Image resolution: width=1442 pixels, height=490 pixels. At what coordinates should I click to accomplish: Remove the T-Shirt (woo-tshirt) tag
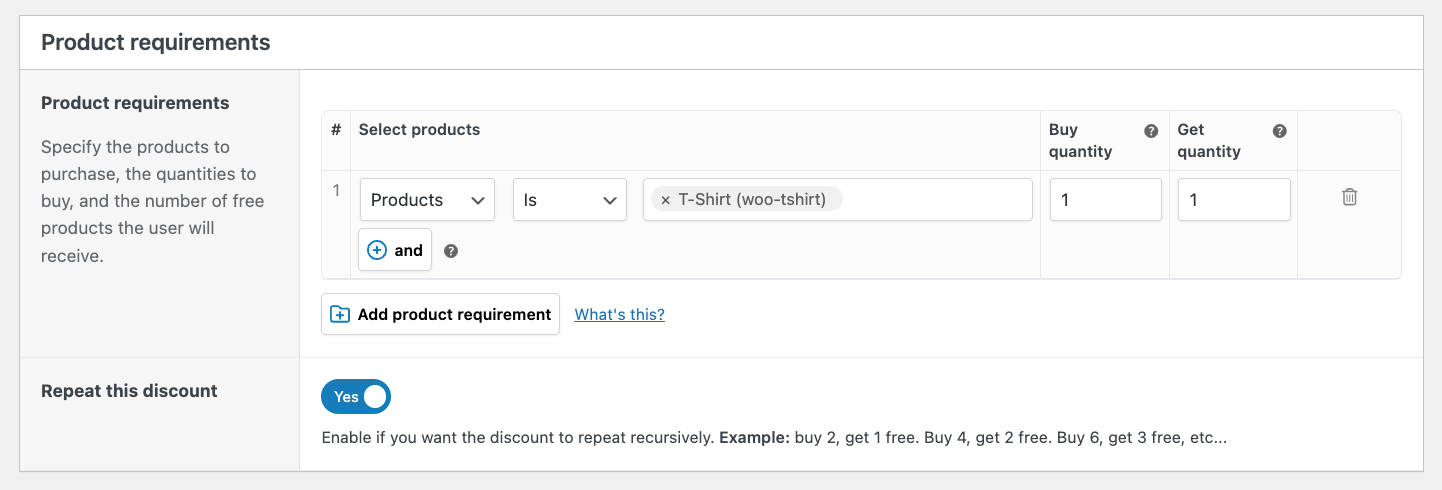click(x=666, y=200)
